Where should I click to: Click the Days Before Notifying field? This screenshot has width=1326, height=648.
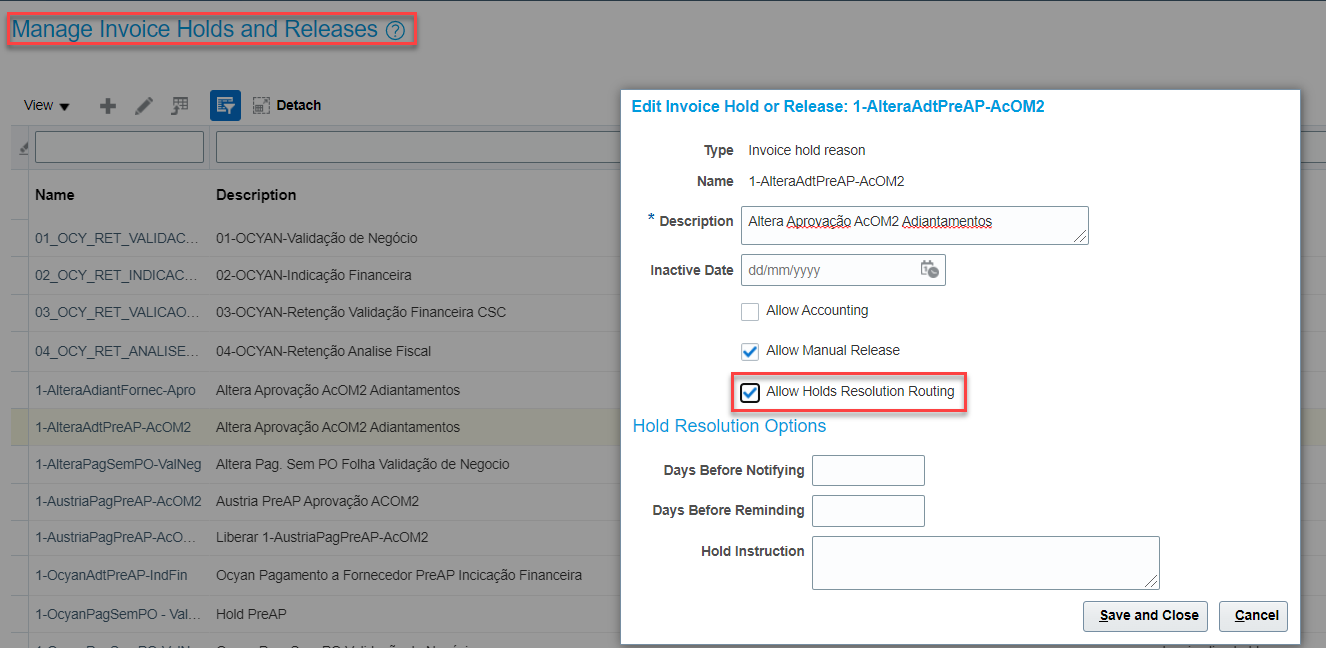(868, 470)
